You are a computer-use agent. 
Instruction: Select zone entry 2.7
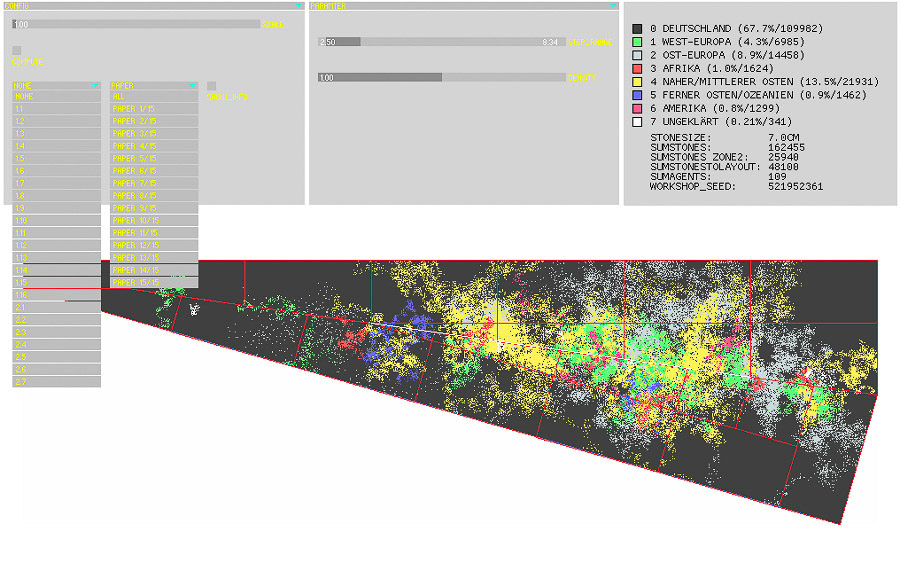[56, 382]
